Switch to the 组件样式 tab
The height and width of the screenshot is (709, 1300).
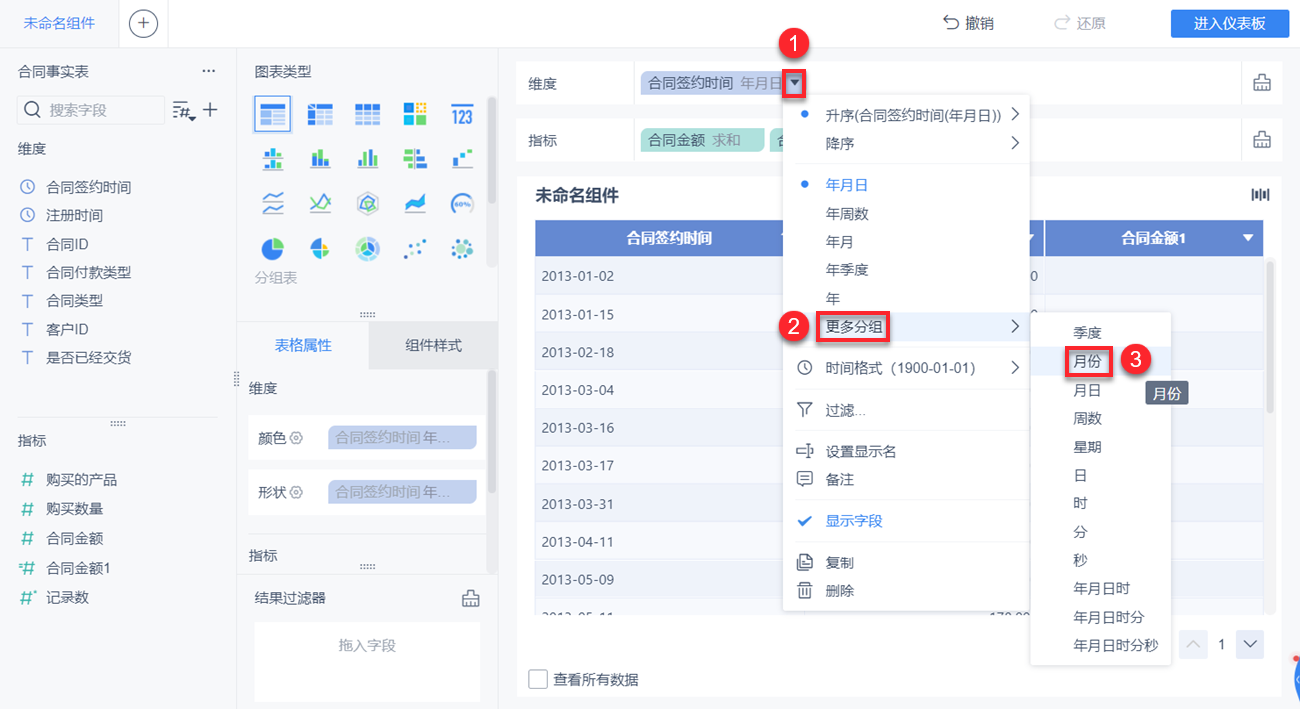[x=433, y=346]
